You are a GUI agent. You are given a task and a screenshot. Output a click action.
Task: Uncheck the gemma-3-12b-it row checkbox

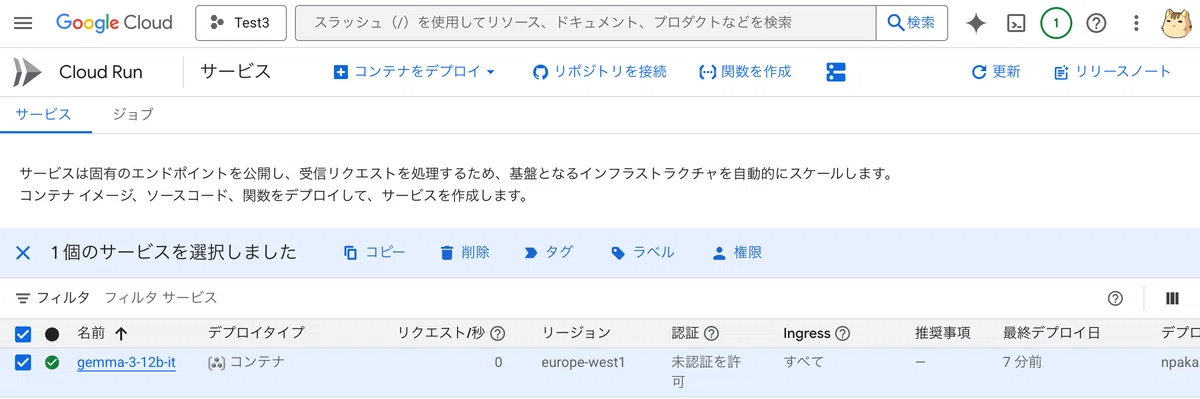click(23, 362)
